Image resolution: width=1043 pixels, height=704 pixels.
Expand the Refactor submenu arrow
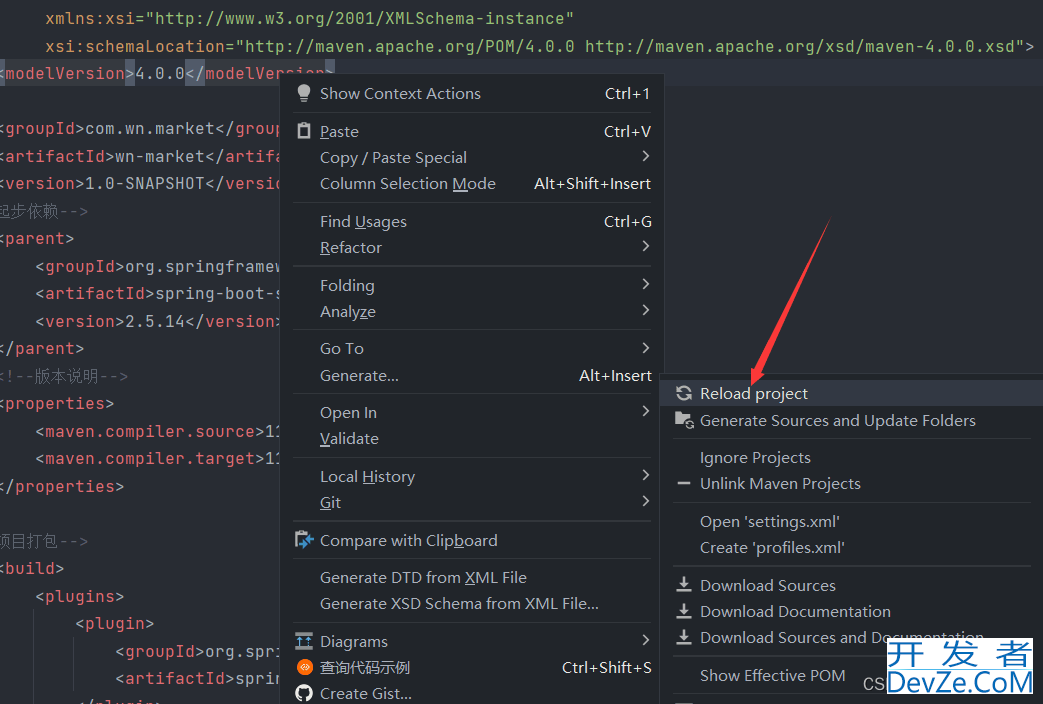[x=645, y=246]
